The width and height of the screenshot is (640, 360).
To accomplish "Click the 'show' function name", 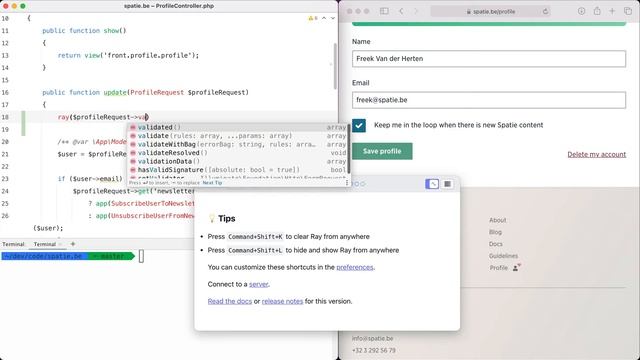I will (111, 31).
